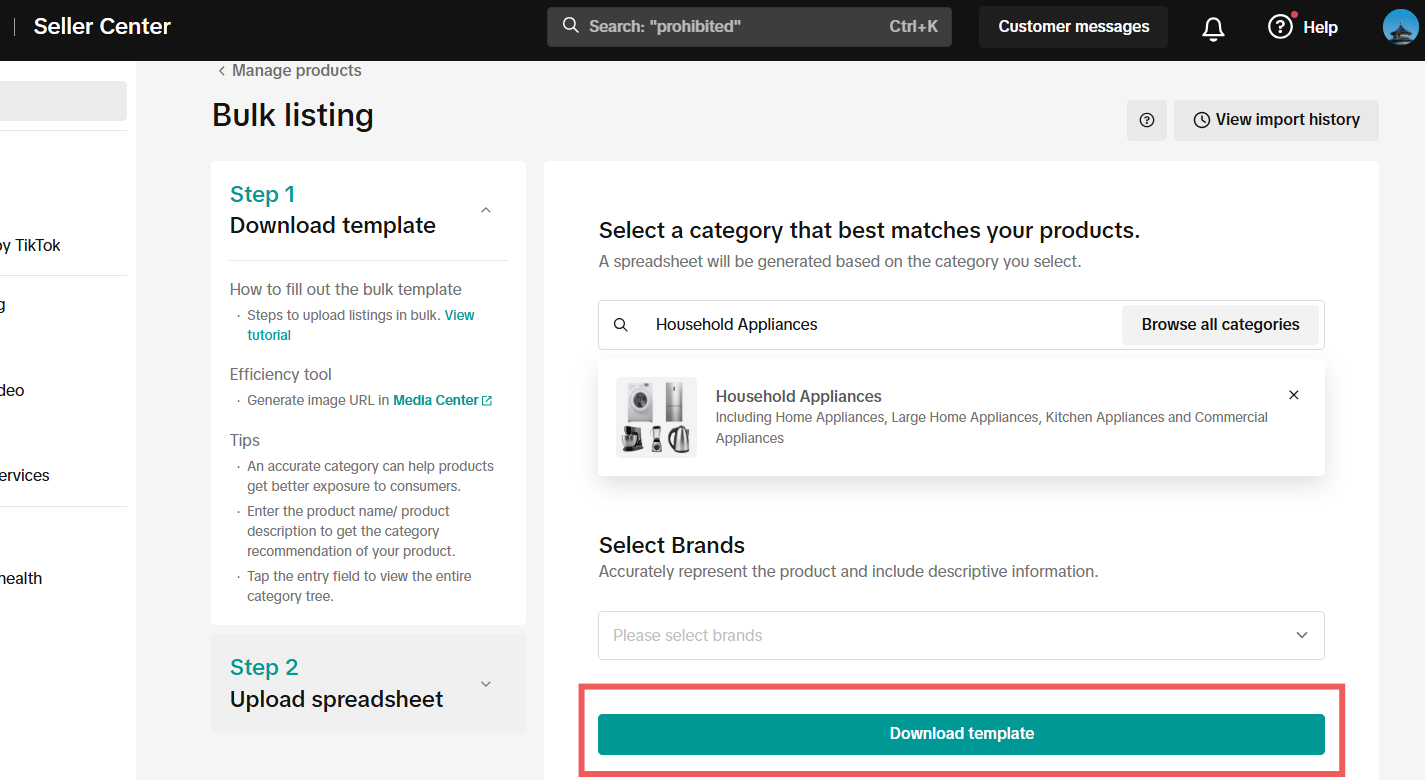The image size is (1425, 780).
Task: Click the category search magnifier icon
Action: (621, 325)
